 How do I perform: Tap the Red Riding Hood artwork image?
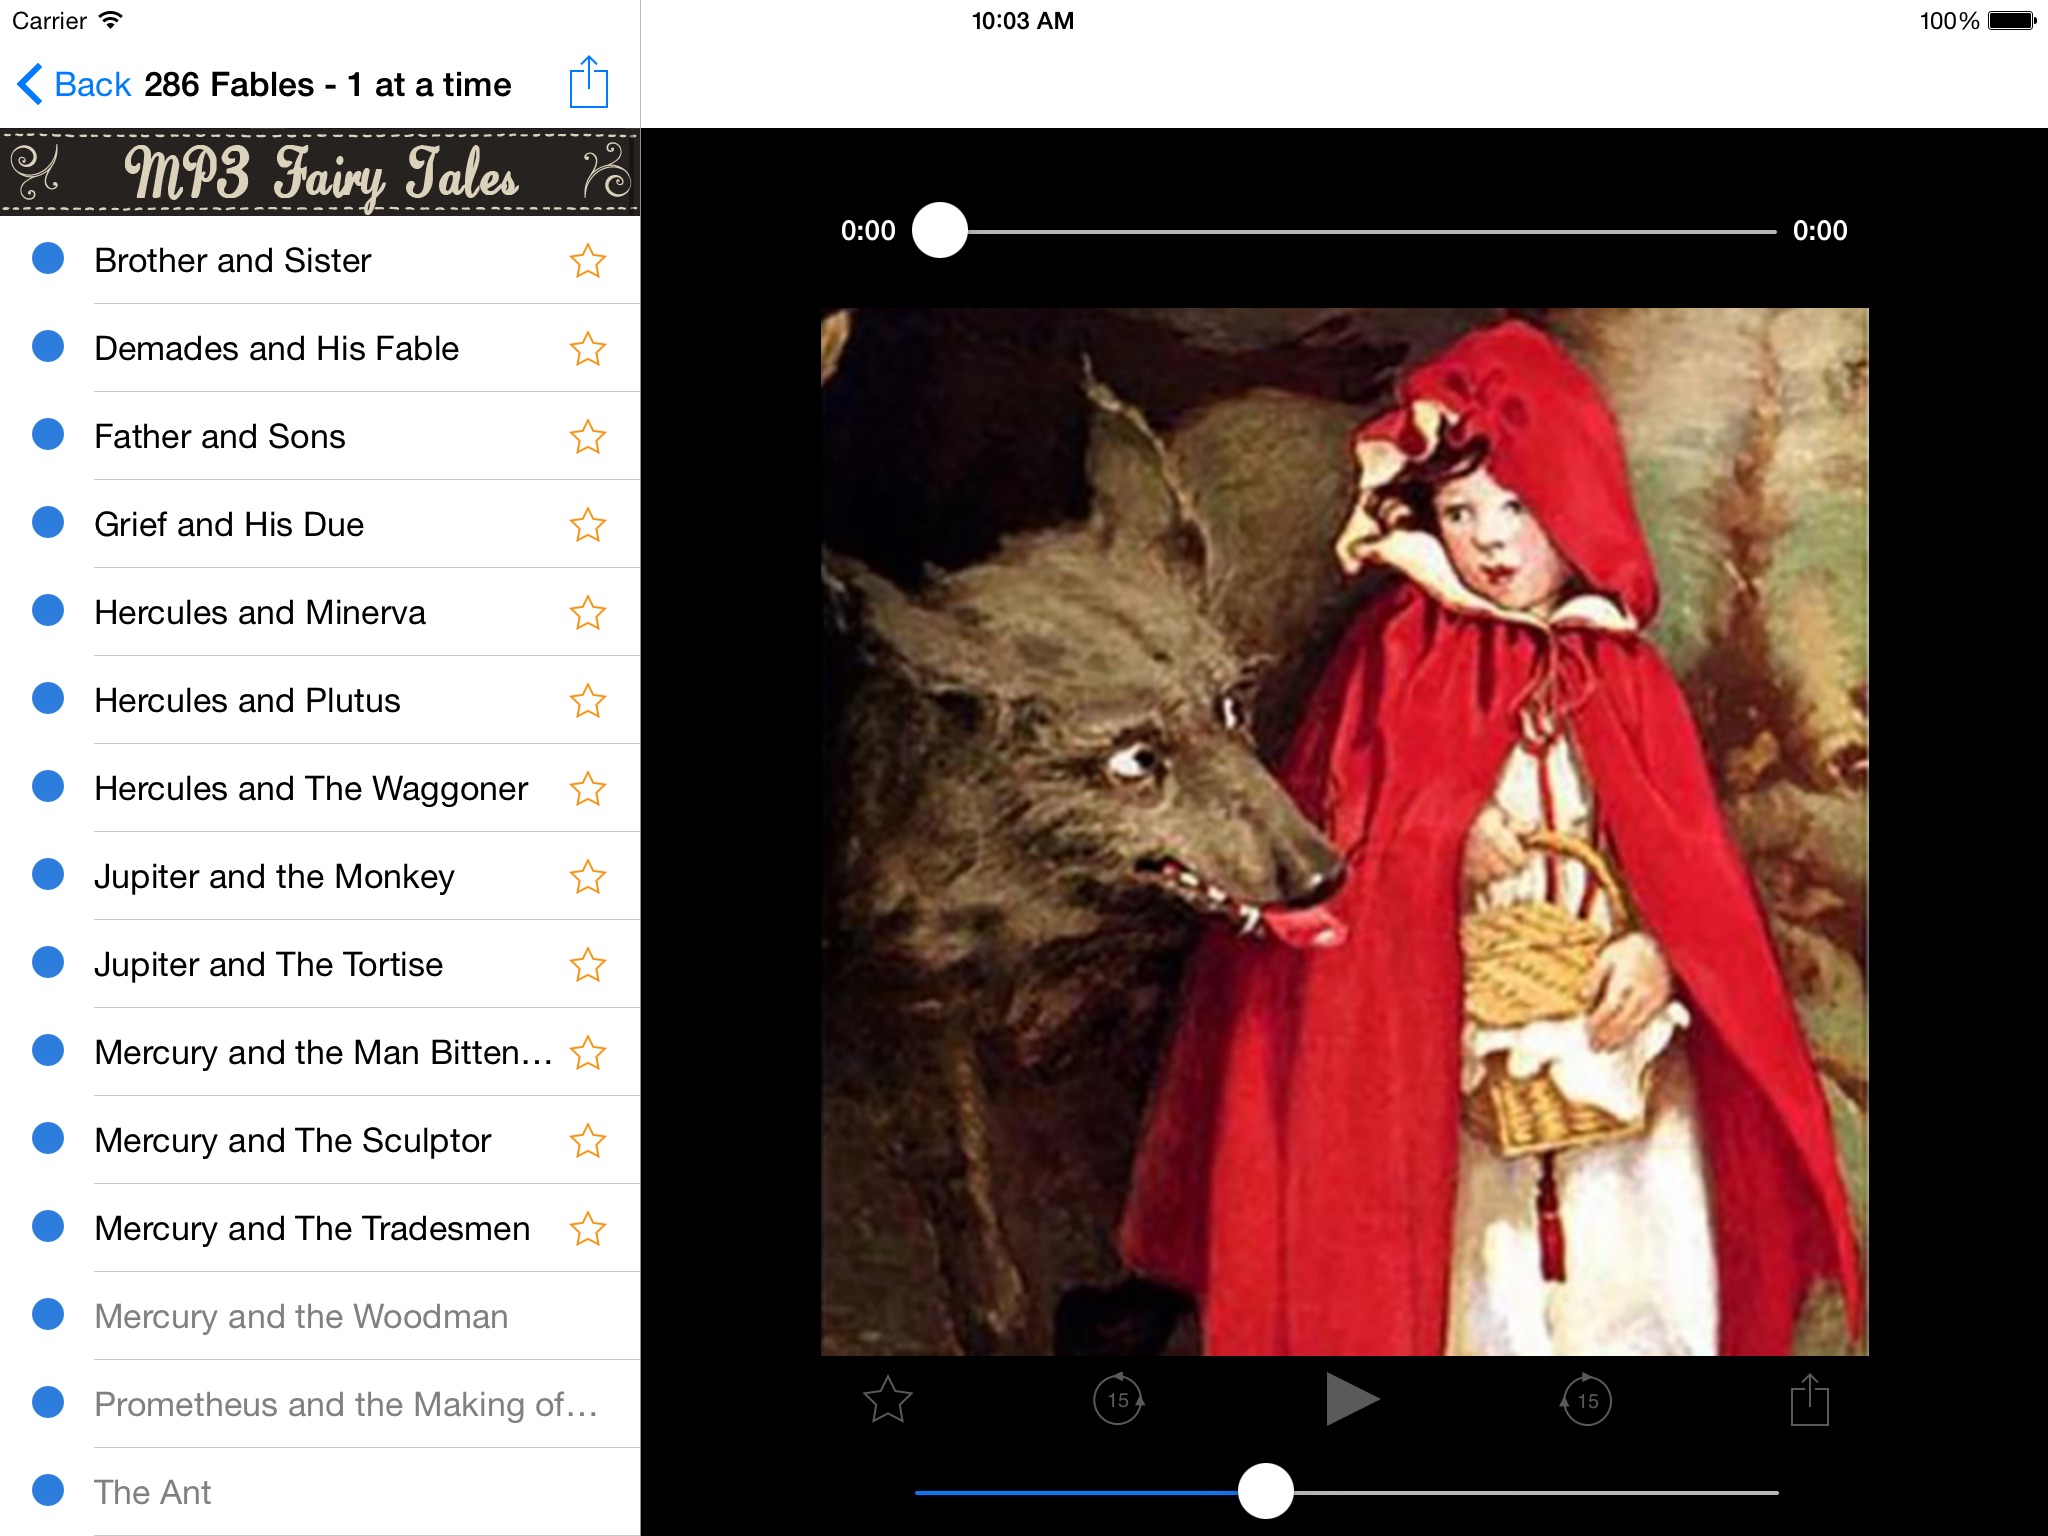[x=1344, y=831]
